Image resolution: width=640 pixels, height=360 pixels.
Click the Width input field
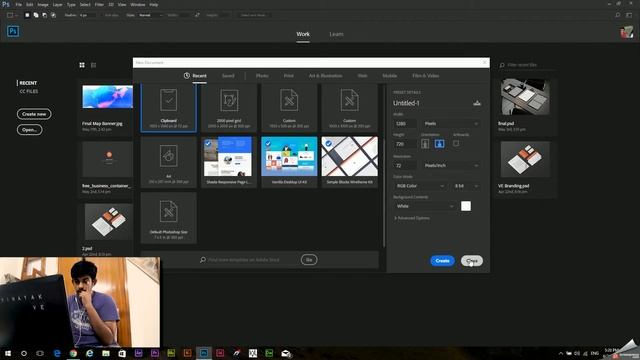405,123
